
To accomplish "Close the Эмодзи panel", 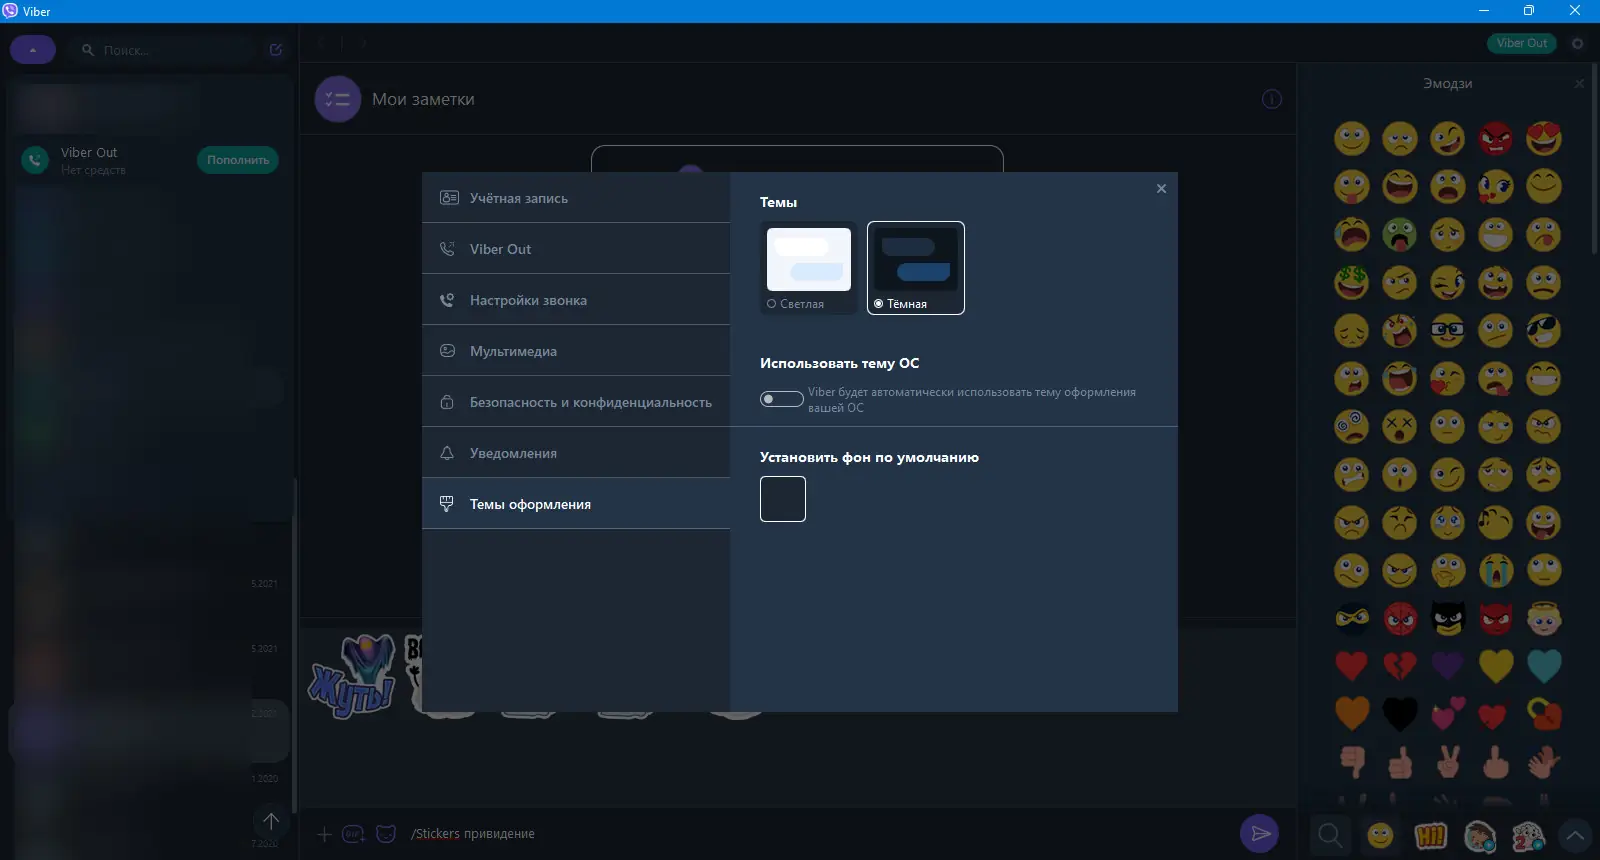I will (1579, 84).
